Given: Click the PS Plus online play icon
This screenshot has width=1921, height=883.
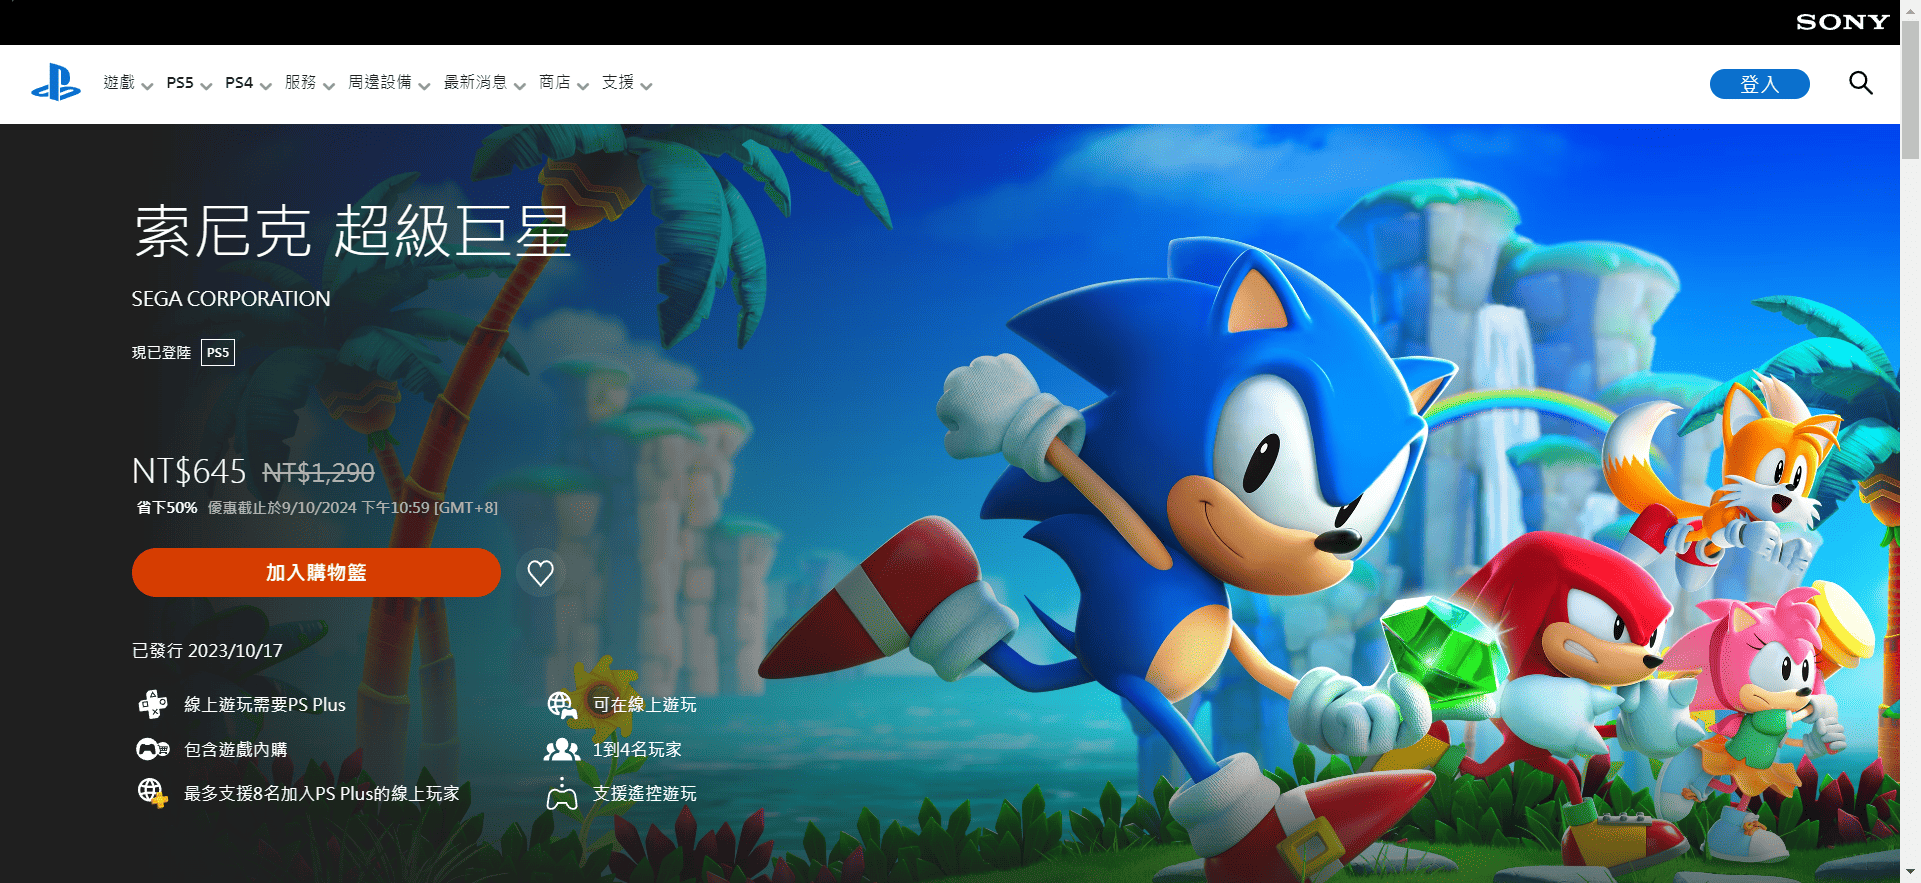Looking at the screenshot, I should click(x=153, y=705).
